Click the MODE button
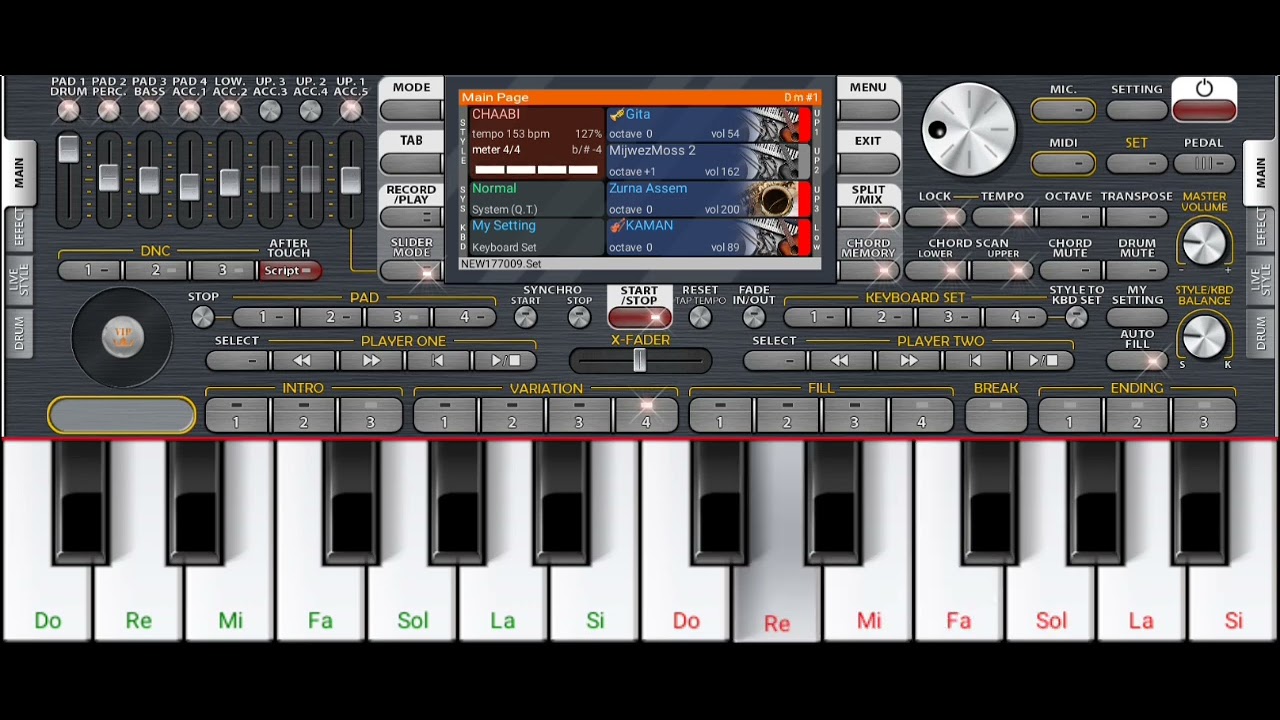This screenshot has height=720, width=1280. pos(411,109)
